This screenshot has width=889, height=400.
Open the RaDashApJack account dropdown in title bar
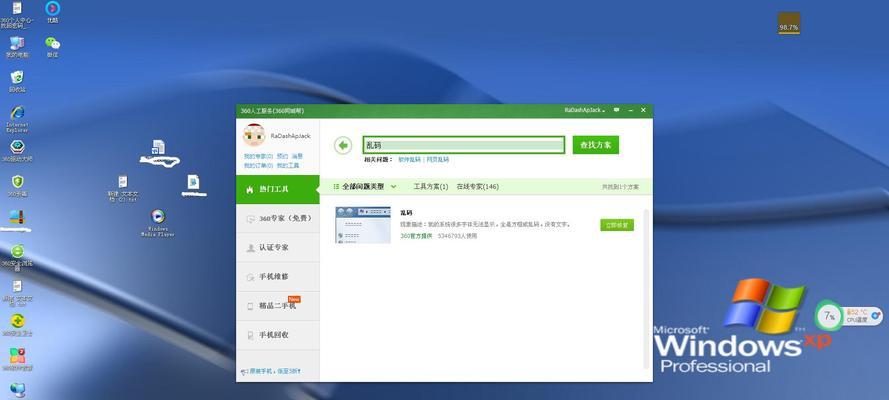coord(585,110)
